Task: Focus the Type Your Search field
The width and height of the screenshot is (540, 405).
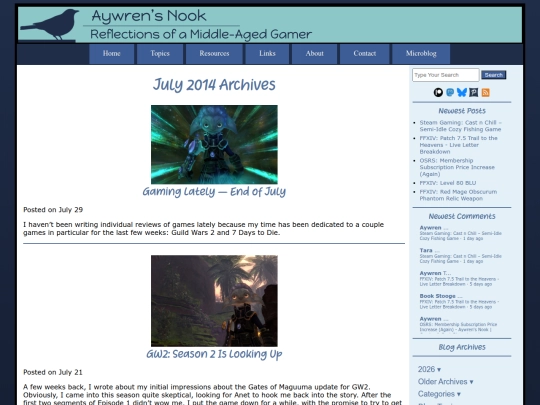Action: click(446, 75)
